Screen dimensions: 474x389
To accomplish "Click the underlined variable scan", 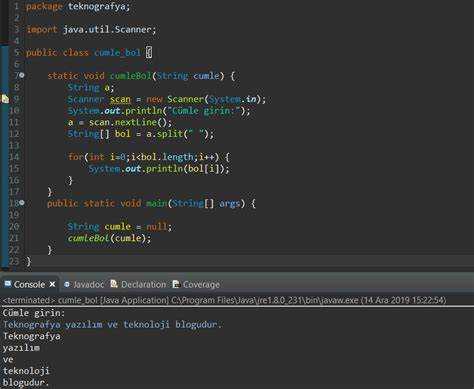I will click(x=120, y=99).
